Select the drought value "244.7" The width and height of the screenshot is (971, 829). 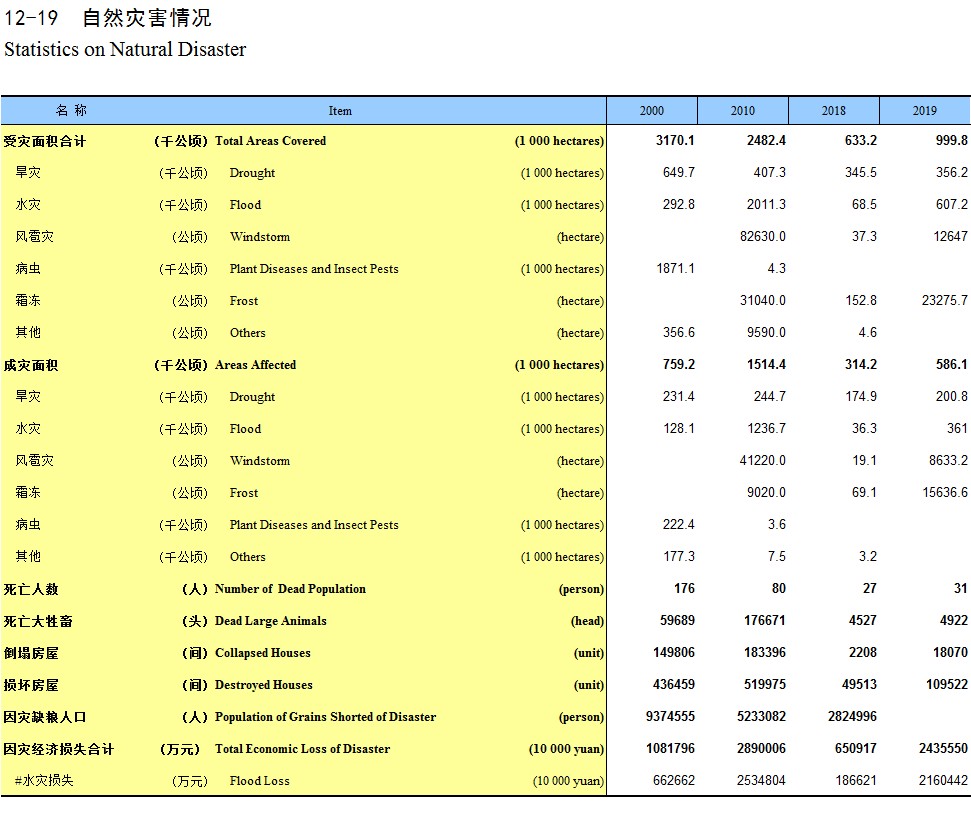770,397
